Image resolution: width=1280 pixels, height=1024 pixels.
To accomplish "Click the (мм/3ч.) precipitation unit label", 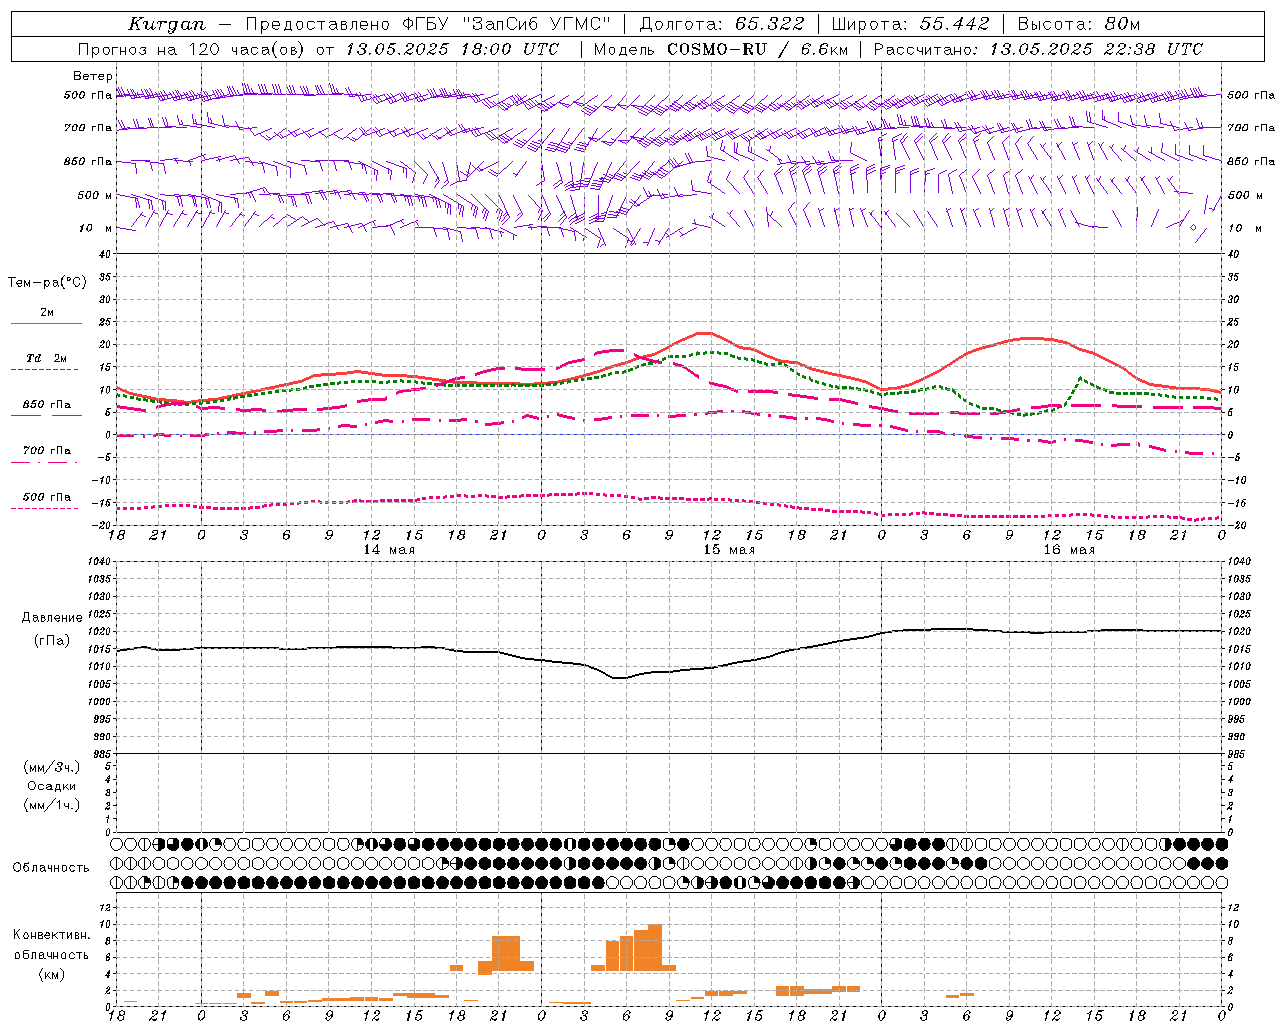I will [52, 767].
